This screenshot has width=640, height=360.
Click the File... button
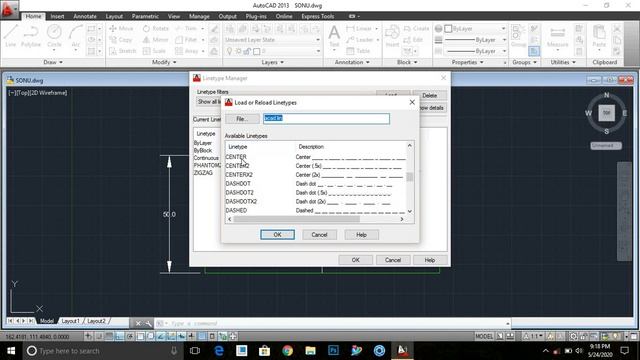[242, 119]
